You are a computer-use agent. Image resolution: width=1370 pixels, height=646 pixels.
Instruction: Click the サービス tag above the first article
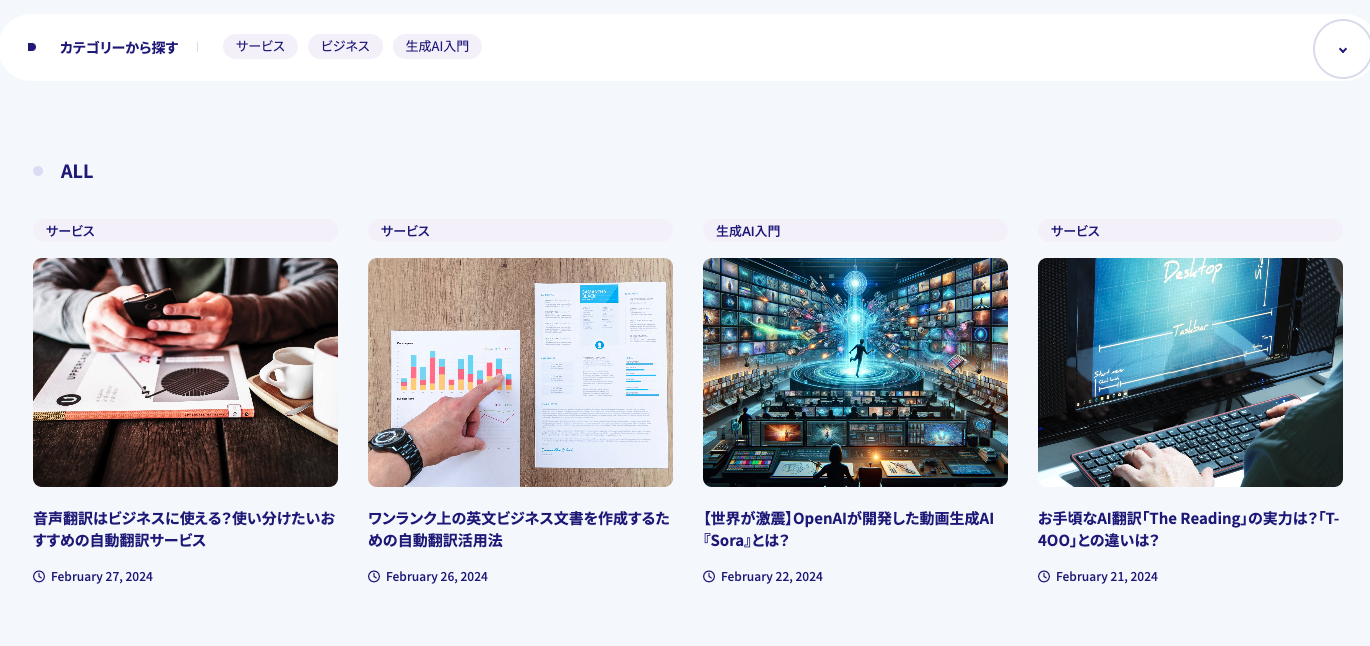tap(70, 231)
